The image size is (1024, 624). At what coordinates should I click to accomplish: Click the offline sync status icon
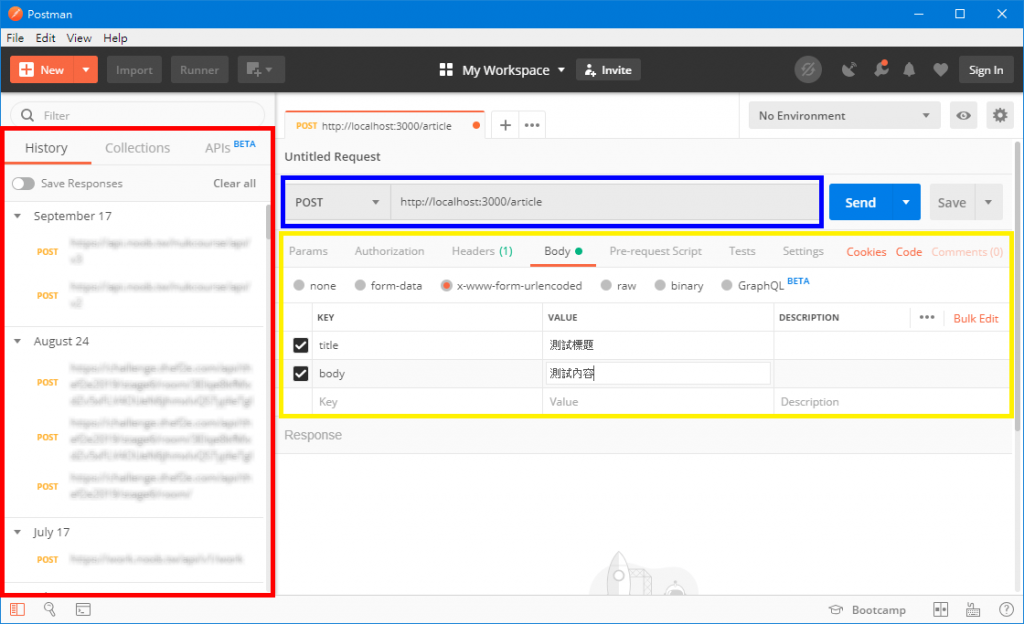pos(808,70)
